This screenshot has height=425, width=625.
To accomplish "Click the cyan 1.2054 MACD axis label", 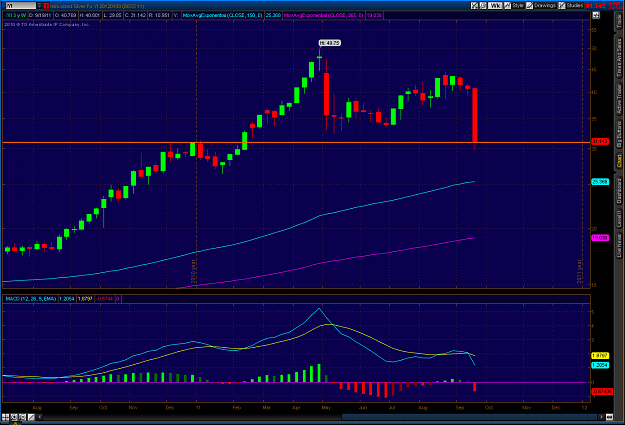I will click(x=600, y=365).
